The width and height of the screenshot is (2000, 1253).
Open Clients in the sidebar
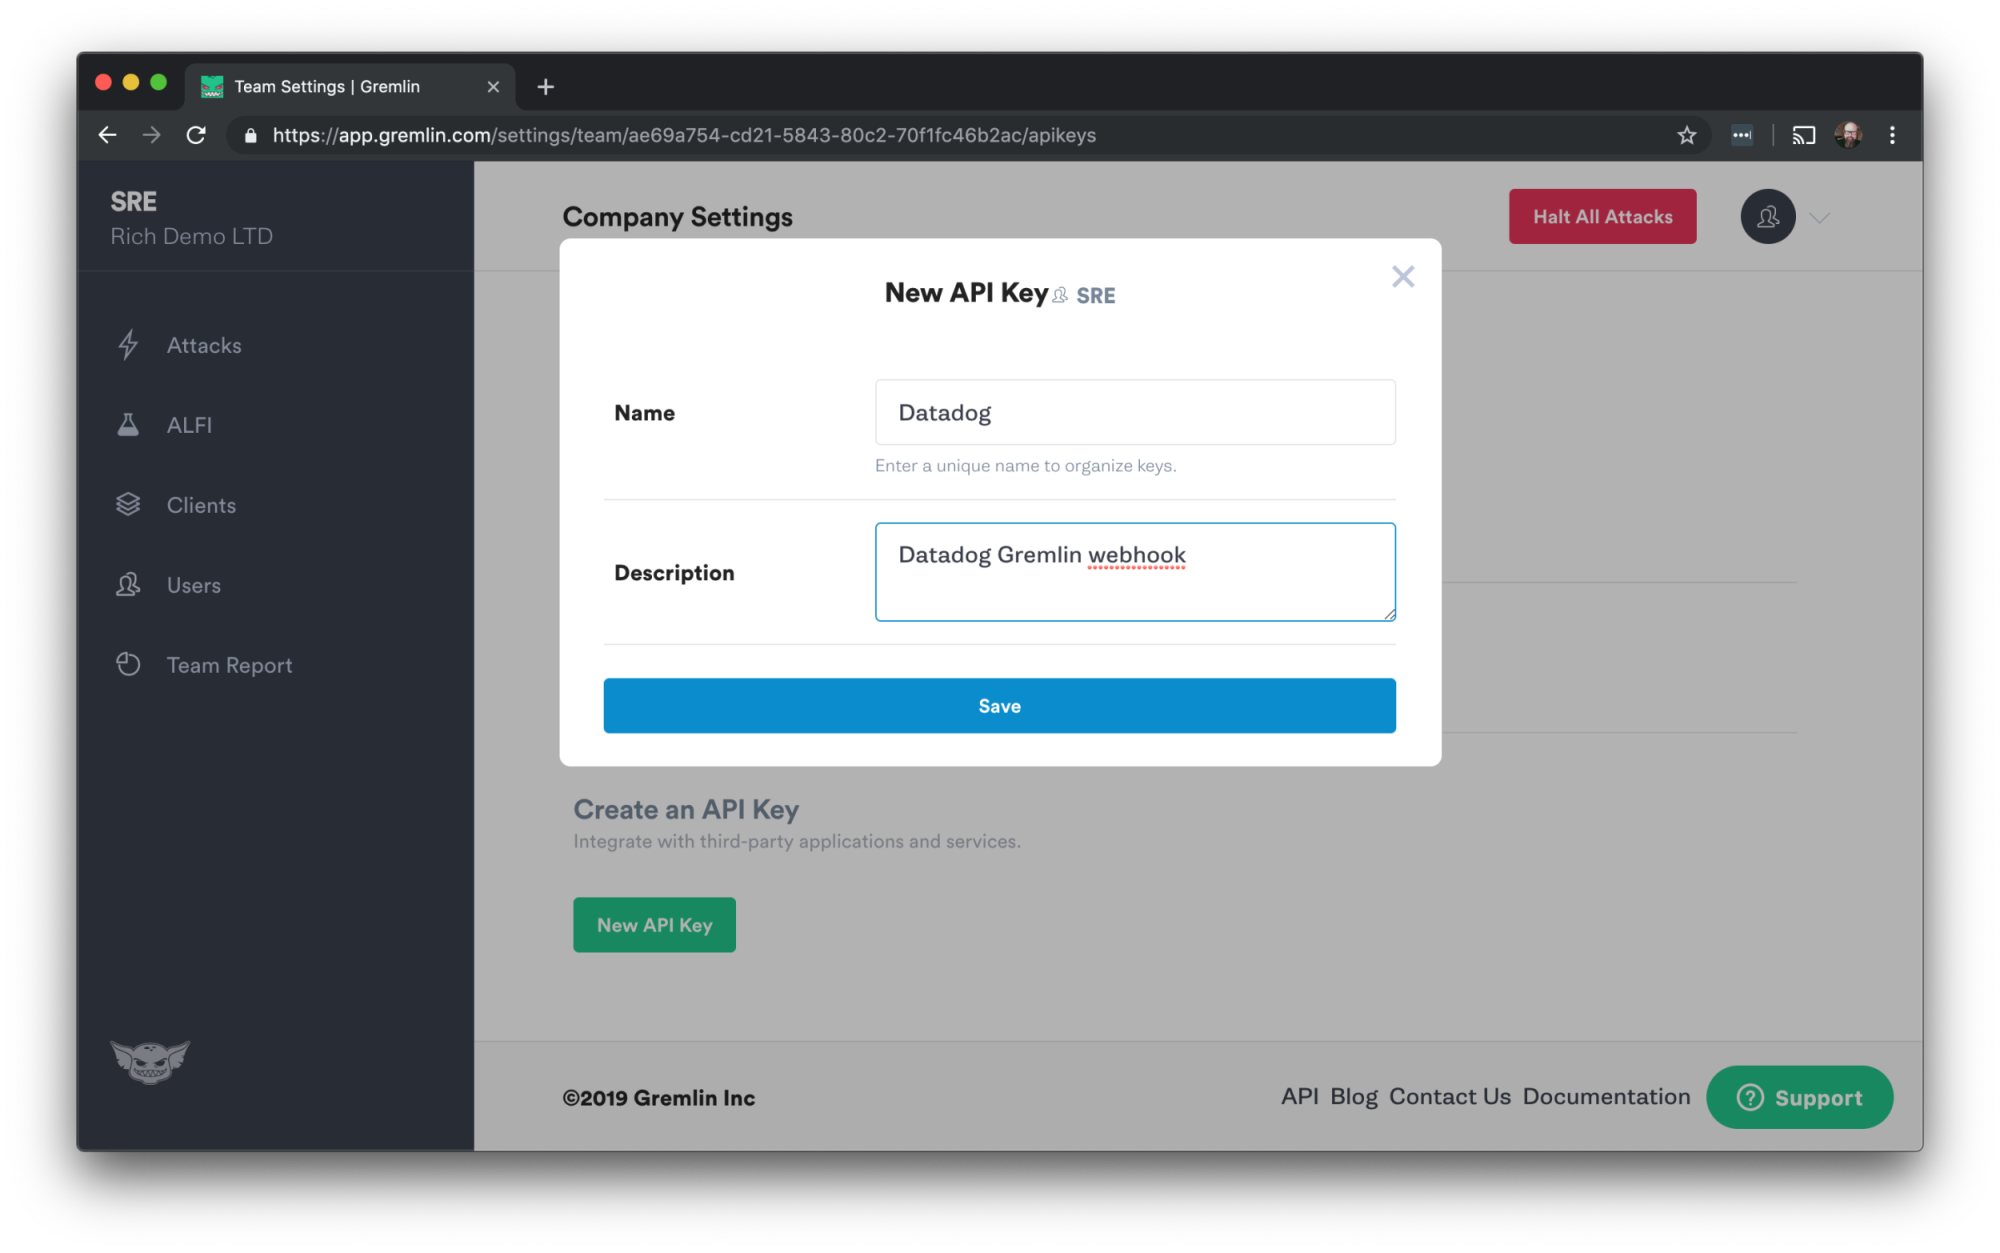[x=201, y=505]
